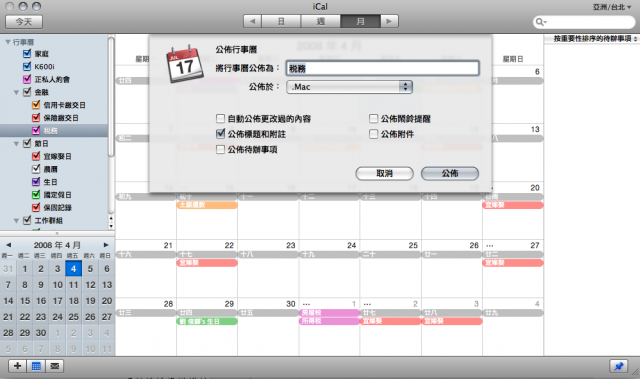Click the 公佈 button in the dialog
640x379 pixels.
pos(450,173)
